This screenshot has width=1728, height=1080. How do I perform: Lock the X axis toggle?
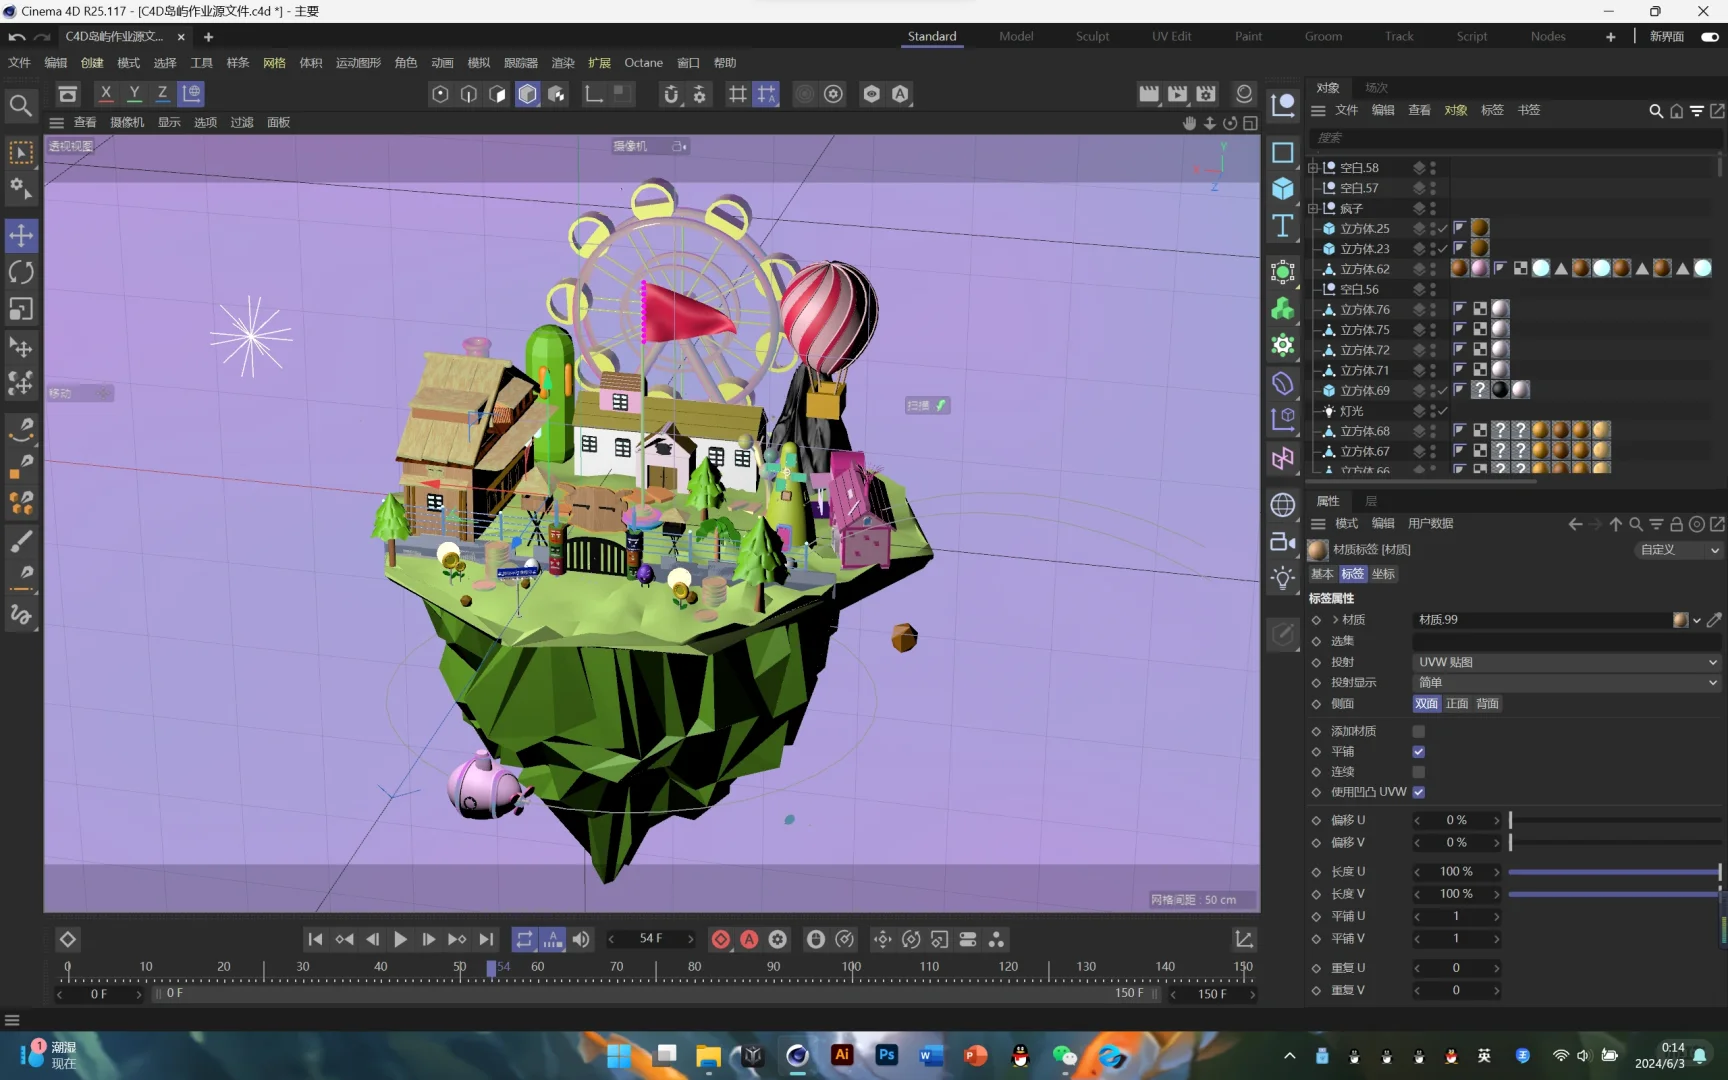point(106,94)
